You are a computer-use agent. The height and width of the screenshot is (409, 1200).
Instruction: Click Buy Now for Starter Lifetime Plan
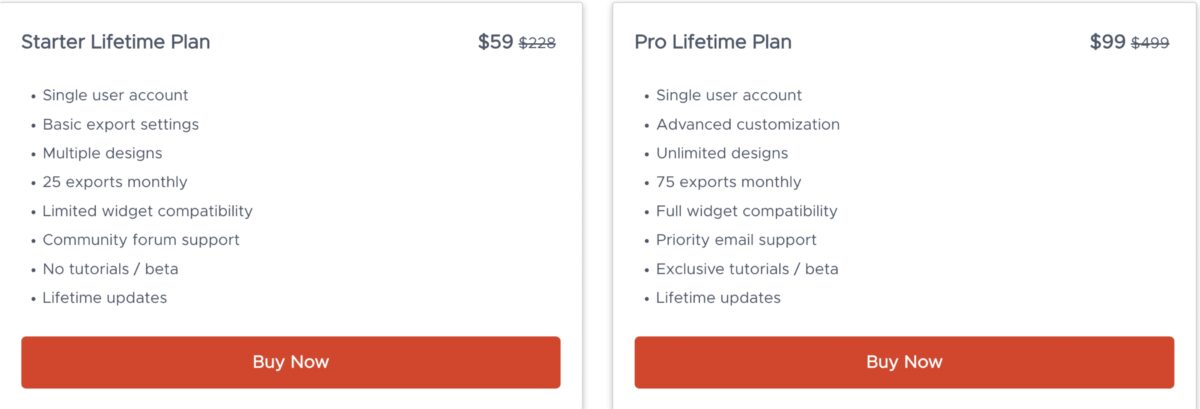(x=290, y=362)
